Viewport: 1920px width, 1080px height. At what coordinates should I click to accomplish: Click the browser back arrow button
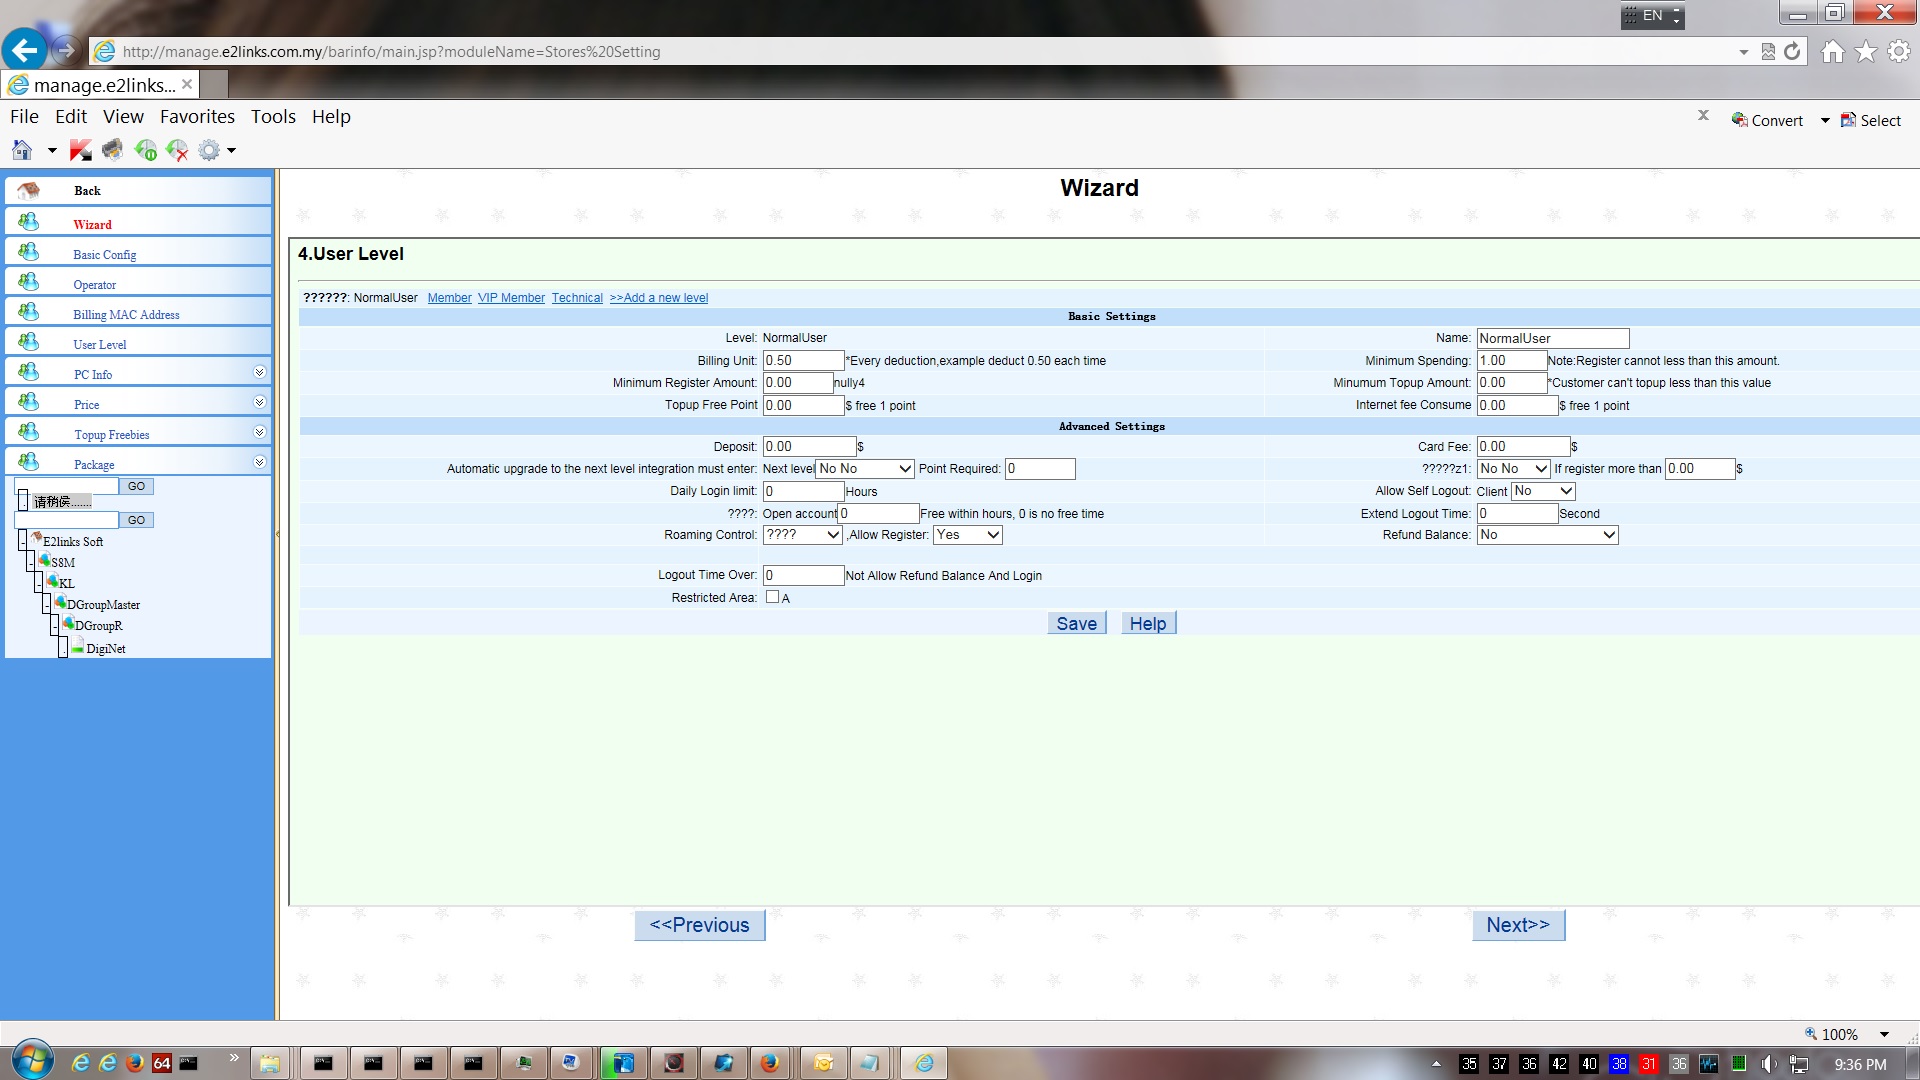click(24, 50)
